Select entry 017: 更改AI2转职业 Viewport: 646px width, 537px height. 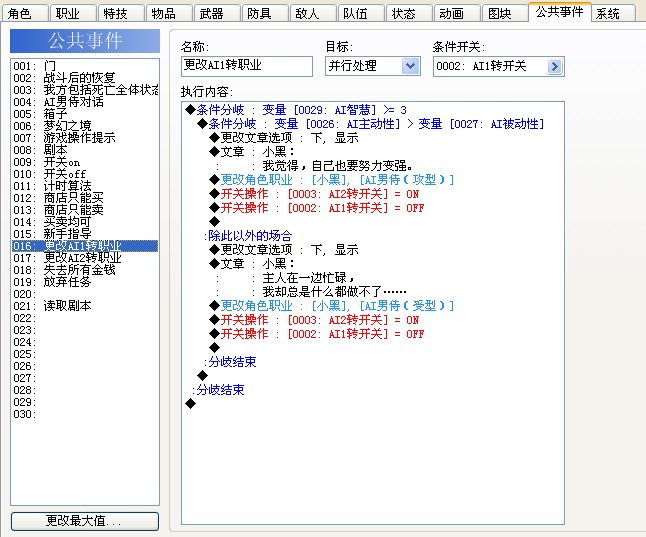(84, 258)
